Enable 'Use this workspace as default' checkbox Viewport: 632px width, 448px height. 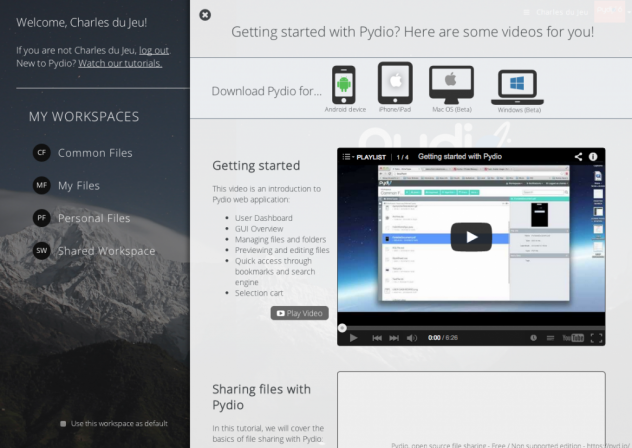coord(63,423)
